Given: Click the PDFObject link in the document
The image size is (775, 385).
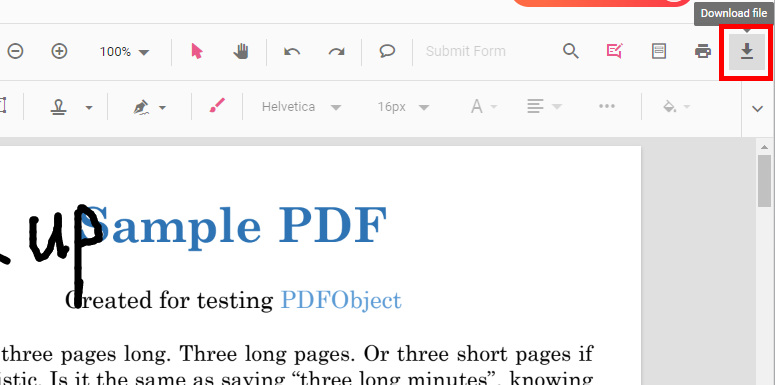Looking at the screenshot, I should tap(341, 300).
